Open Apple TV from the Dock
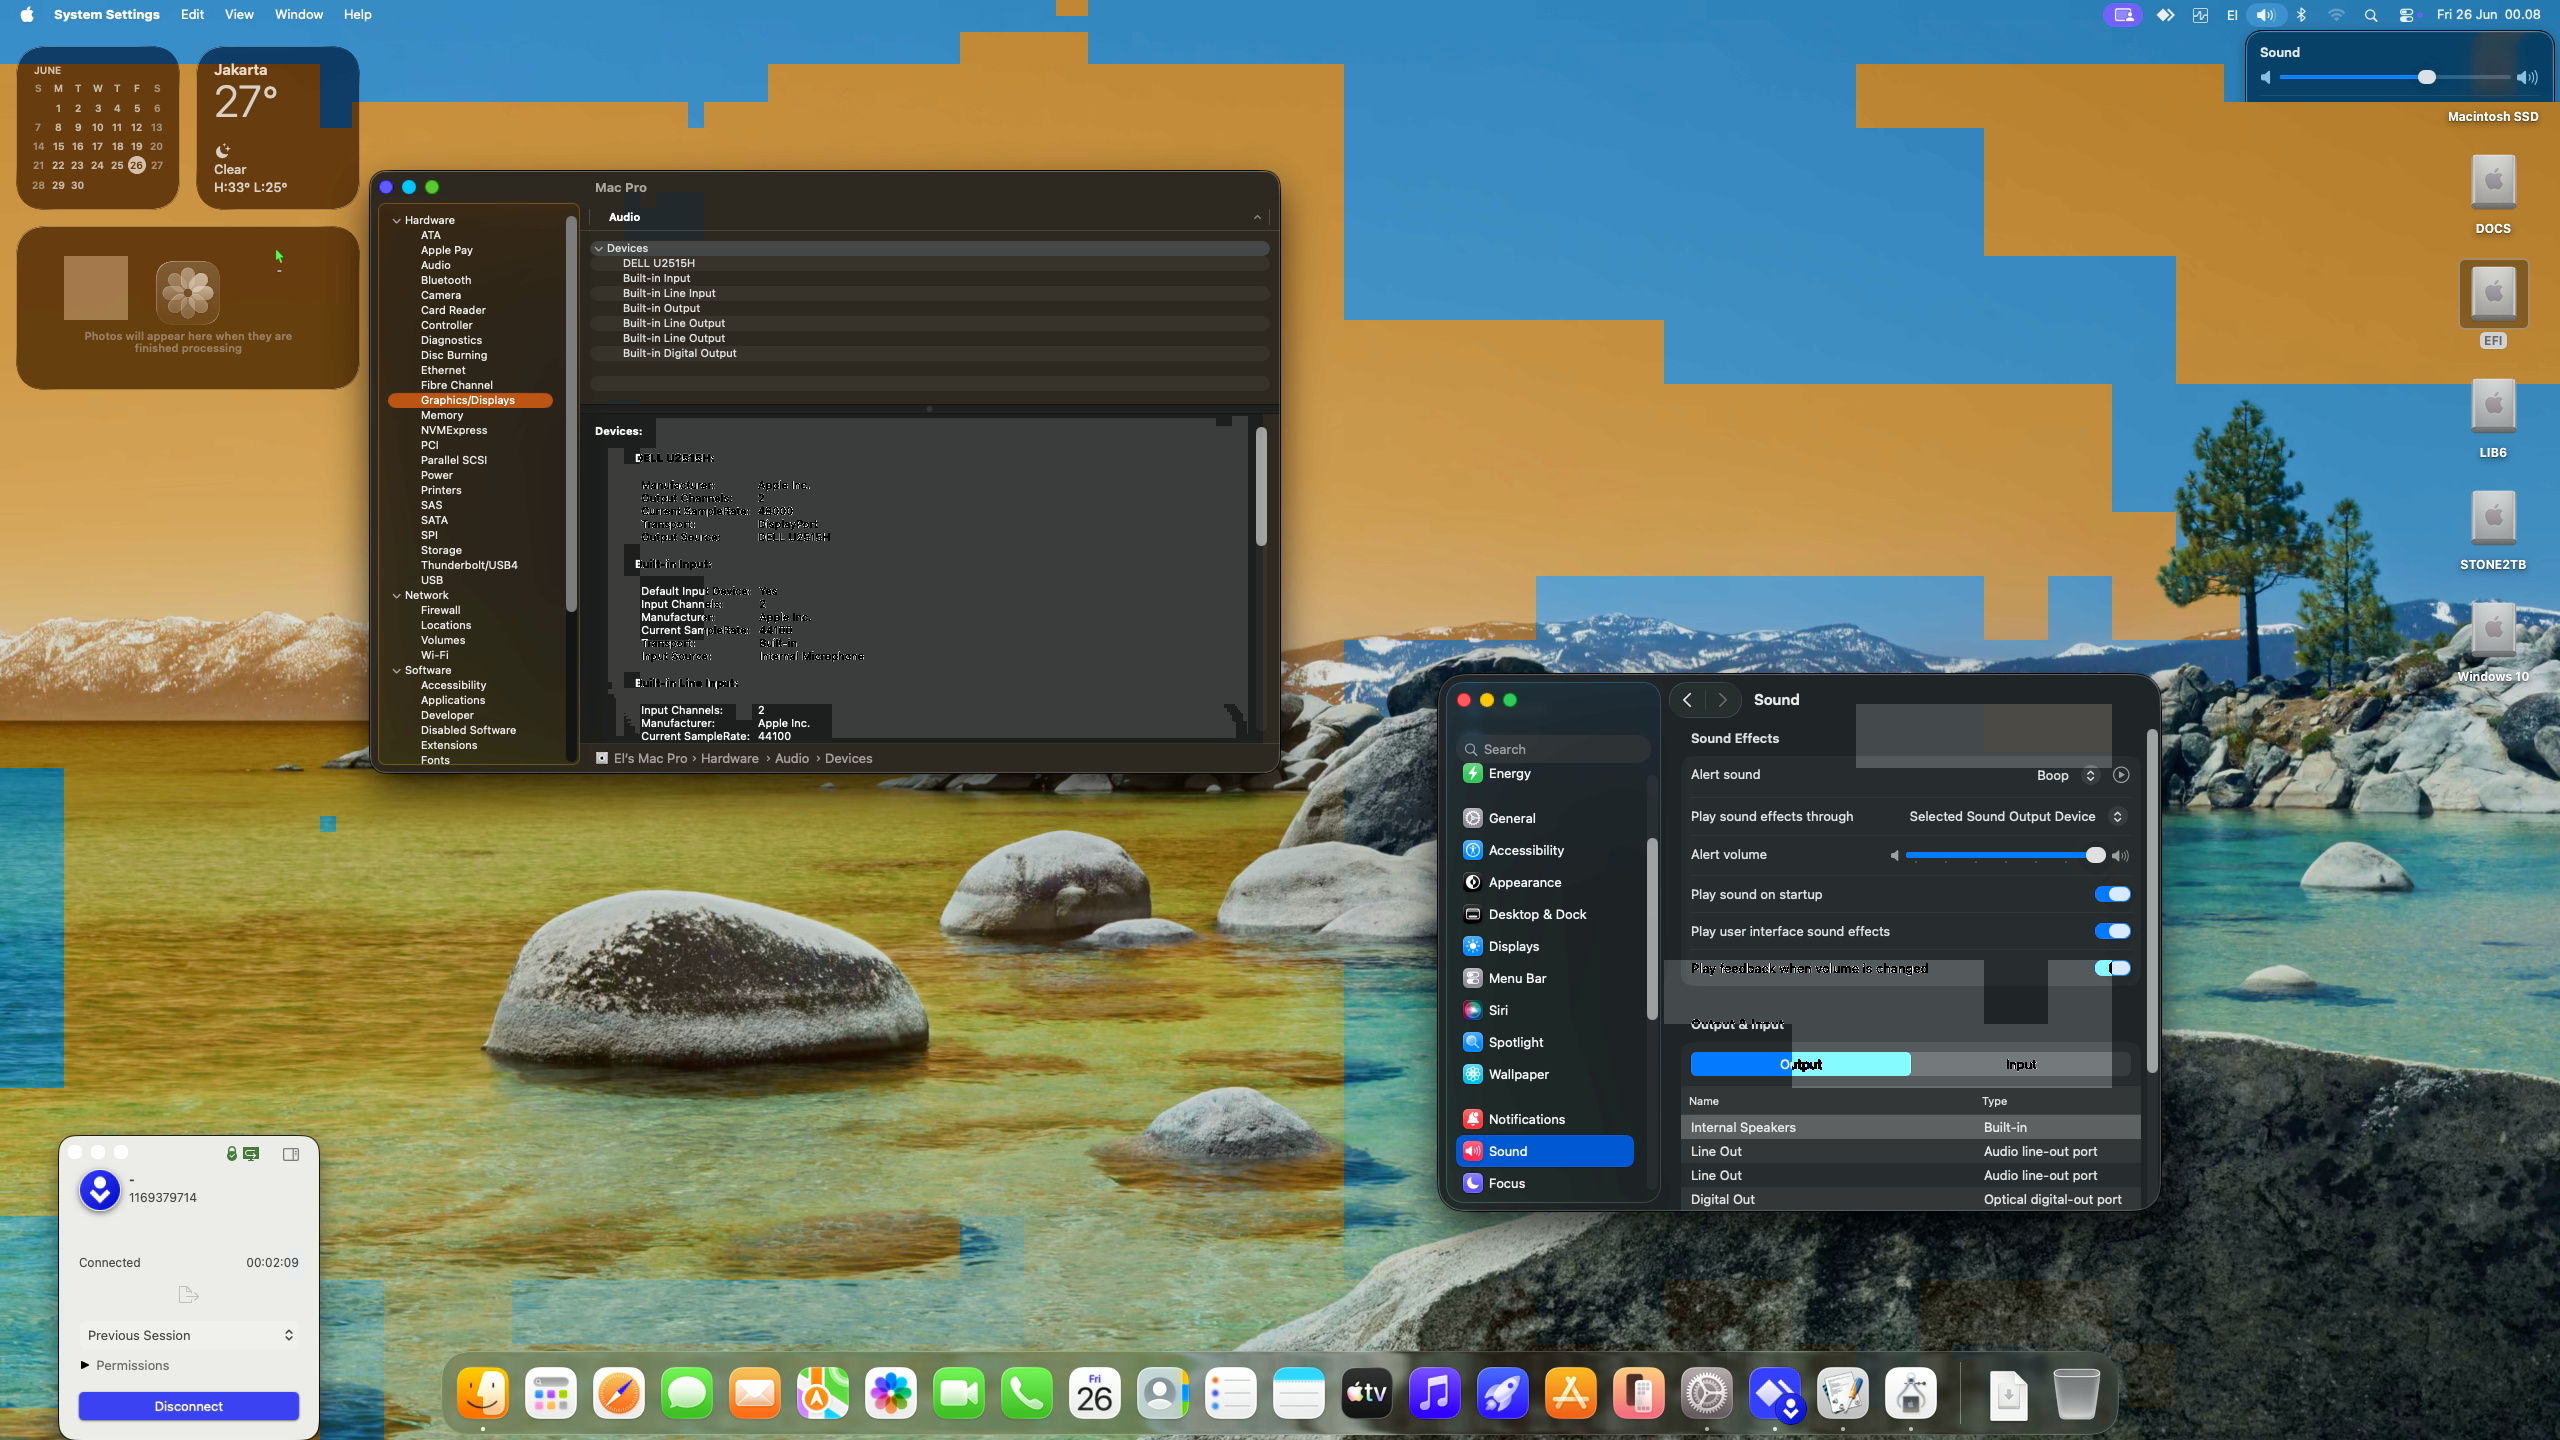Screen dimensions: 2560x1440 (x=1367, y=1393)
